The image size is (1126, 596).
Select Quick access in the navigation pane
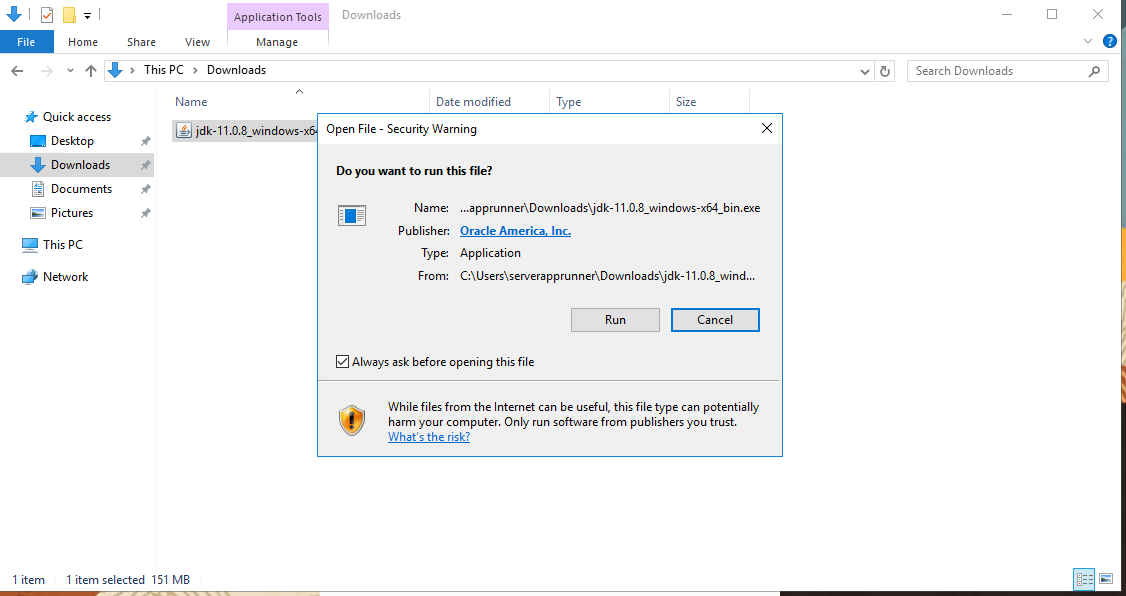pos(77,116)
